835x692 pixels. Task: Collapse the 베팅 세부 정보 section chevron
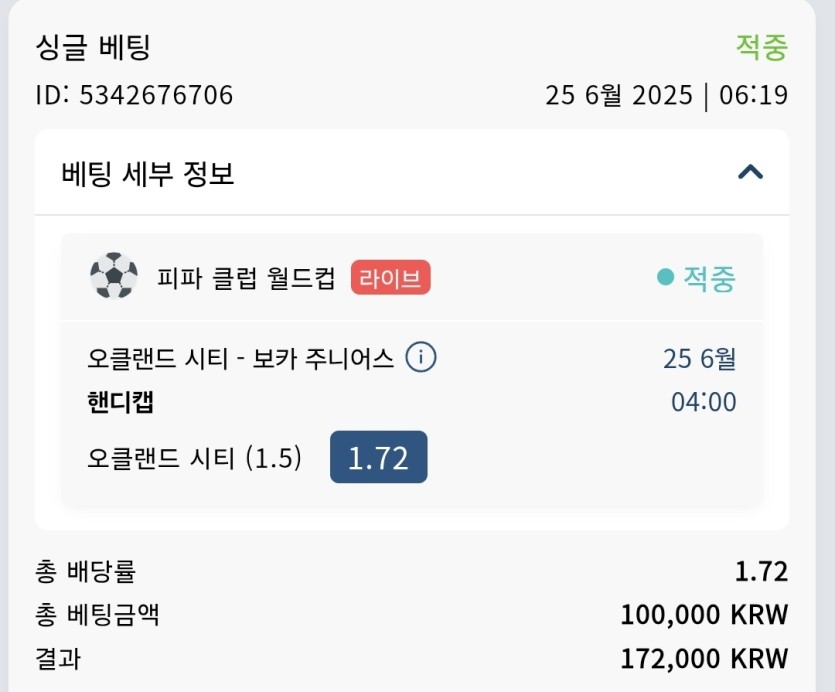point(750,172)
